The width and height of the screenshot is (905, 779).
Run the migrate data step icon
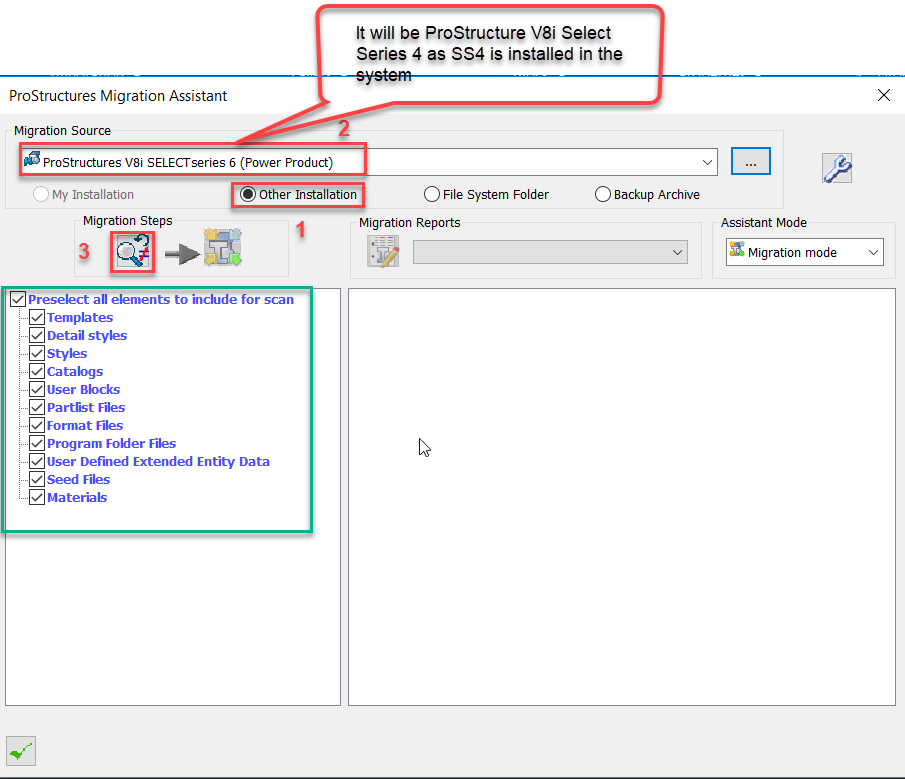point(223,248)
